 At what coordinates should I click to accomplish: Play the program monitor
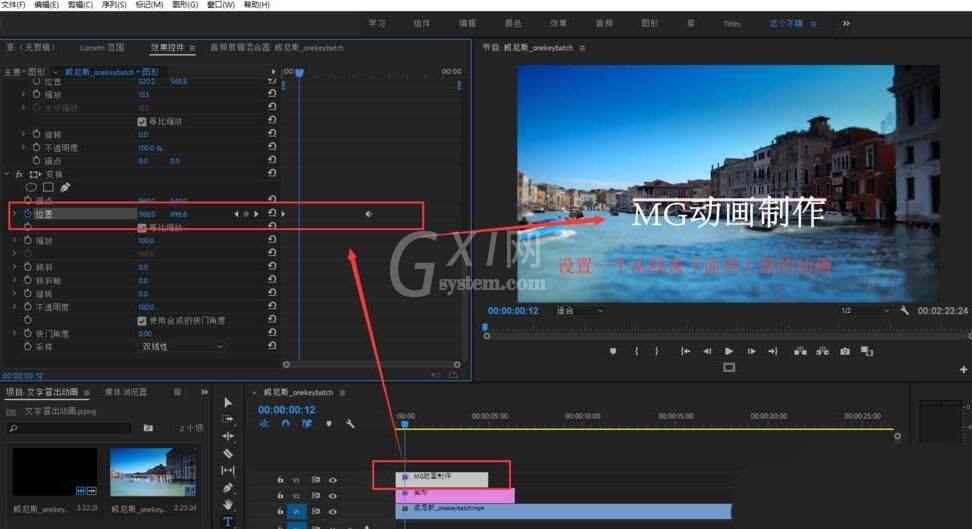pos(729,351)
